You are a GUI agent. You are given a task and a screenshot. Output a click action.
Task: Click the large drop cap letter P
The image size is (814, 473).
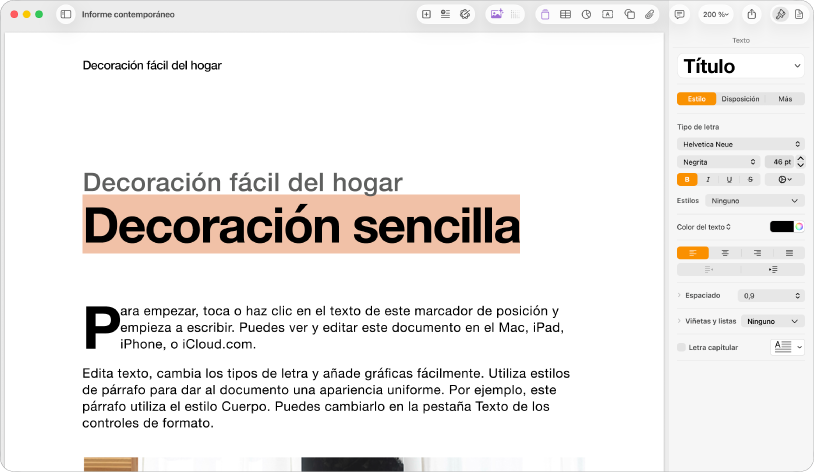pyautogui.click(x=102, y=327)
